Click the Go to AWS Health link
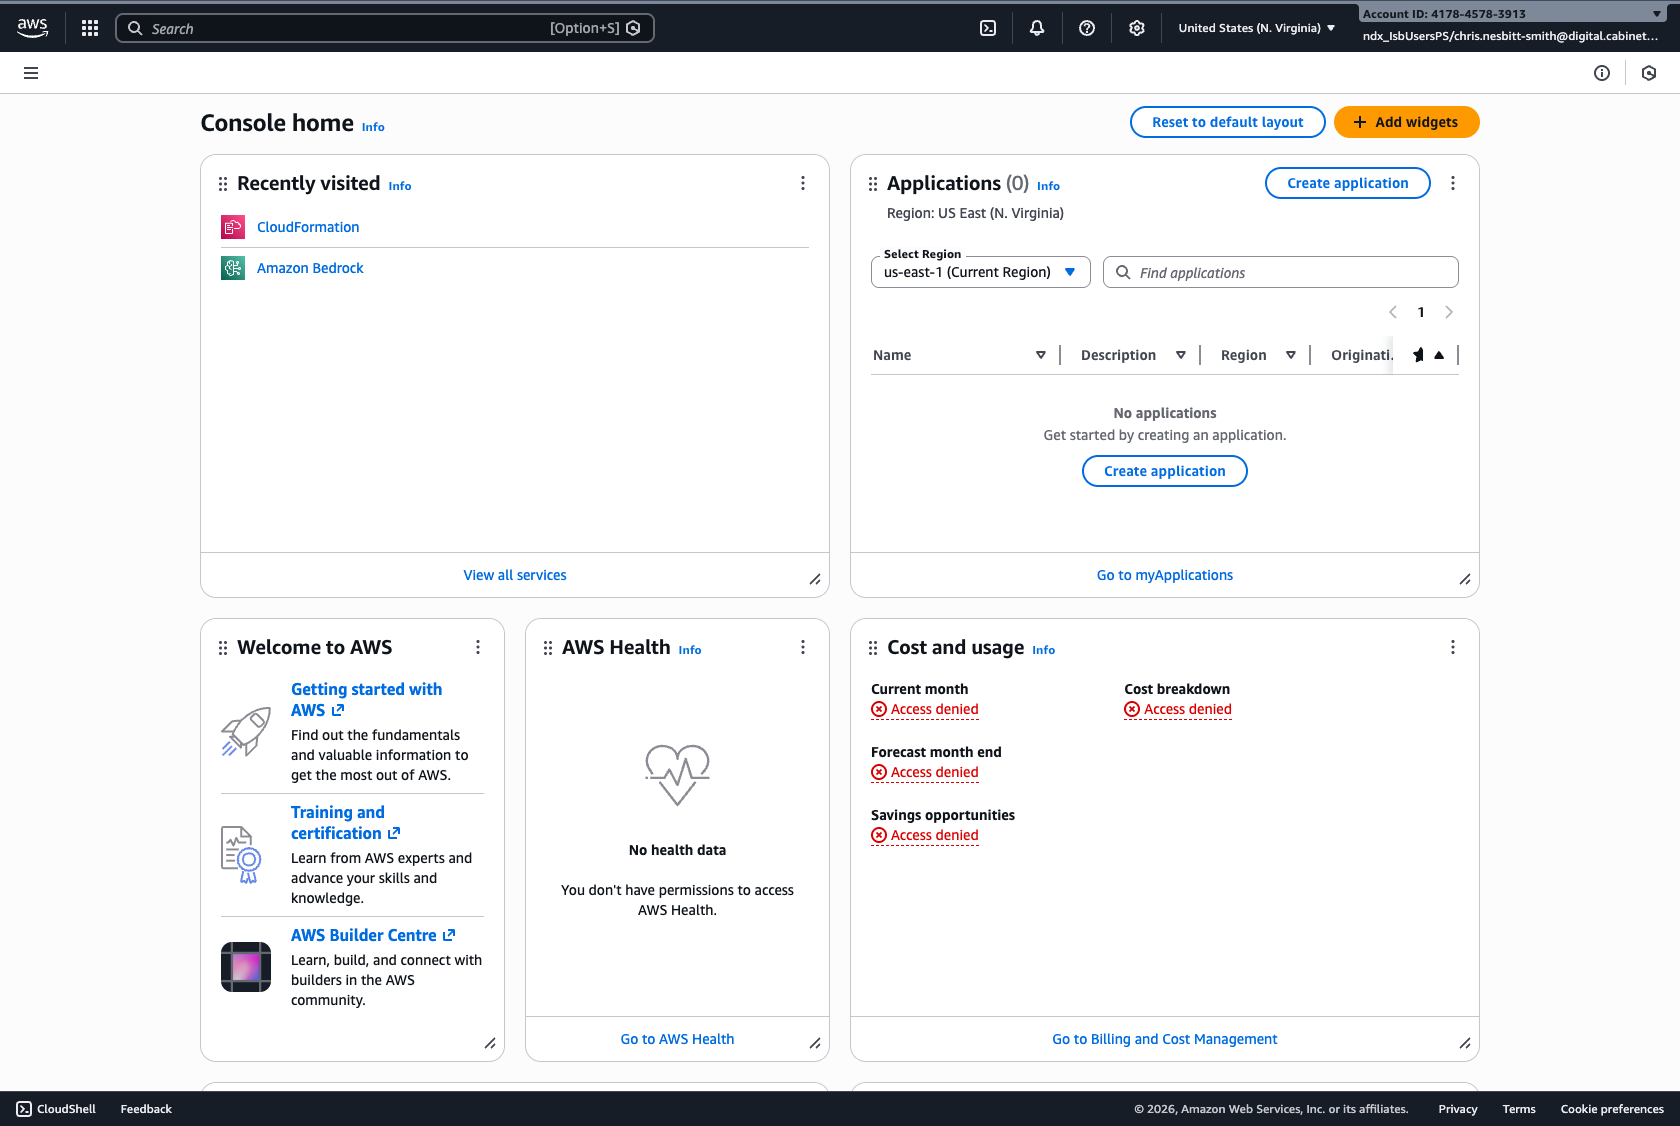Viewport: 1680px width, 1126px height. (x=677, y=1039)
